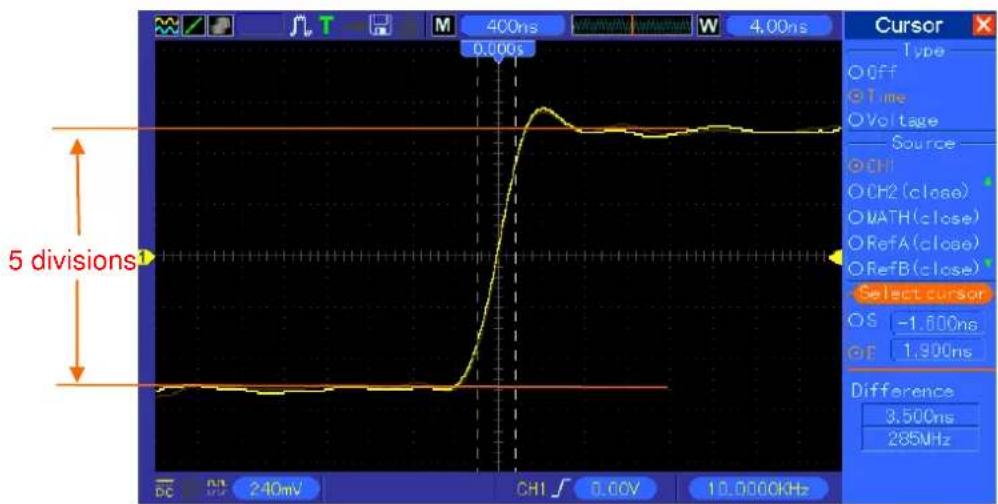Screen dimensions: 998x504
Task: Click the DC coupling indicator icon
Action: [164, 489]
